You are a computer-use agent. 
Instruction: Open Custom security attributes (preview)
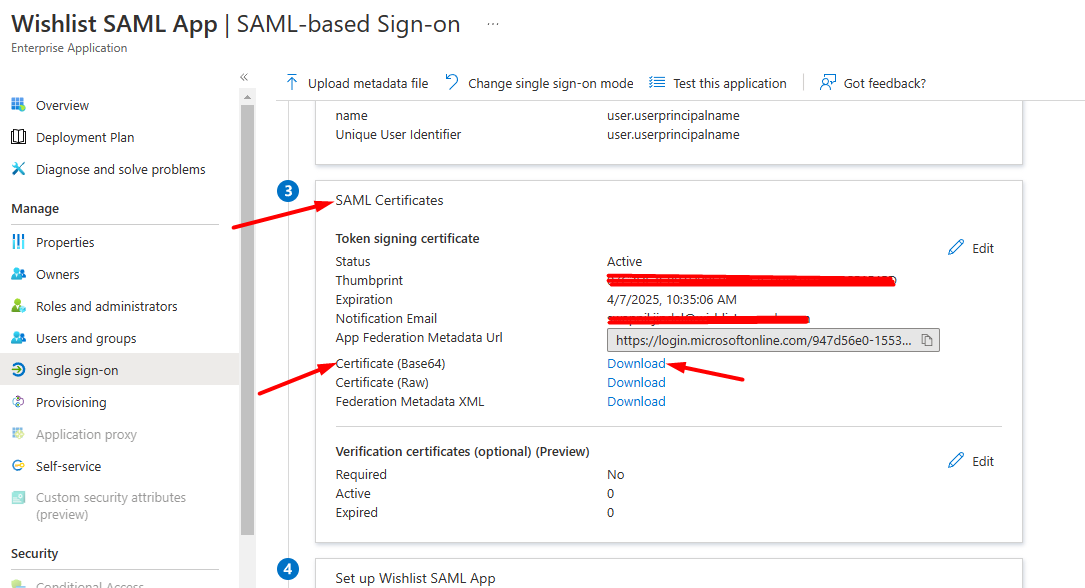(x=111, y=506)
